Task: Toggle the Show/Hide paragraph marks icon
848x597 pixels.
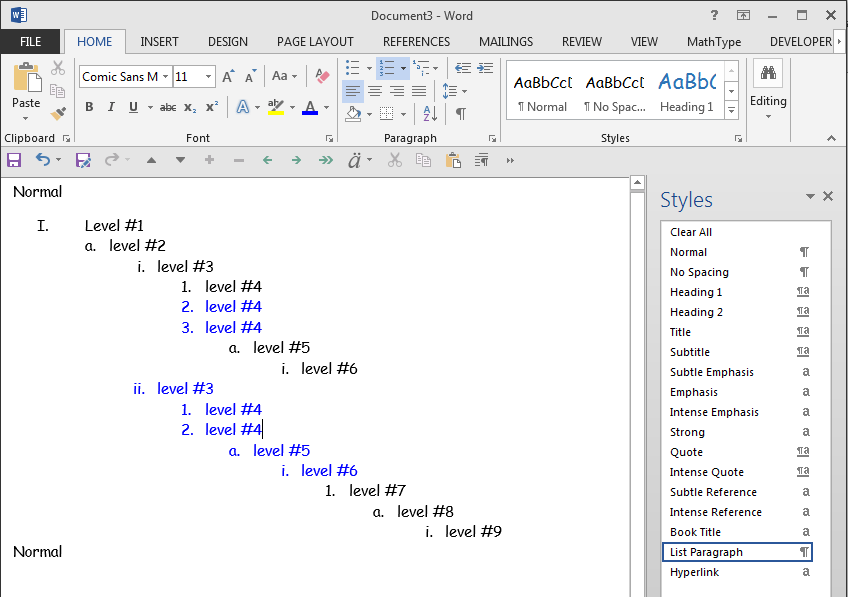Action: click(460, 113)
